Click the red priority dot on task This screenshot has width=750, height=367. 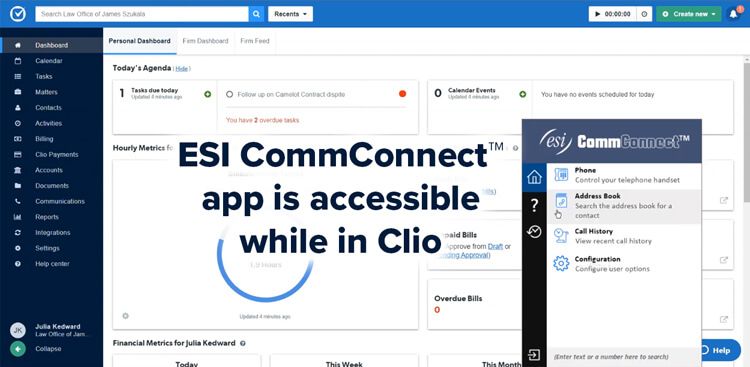coord(402,94)
